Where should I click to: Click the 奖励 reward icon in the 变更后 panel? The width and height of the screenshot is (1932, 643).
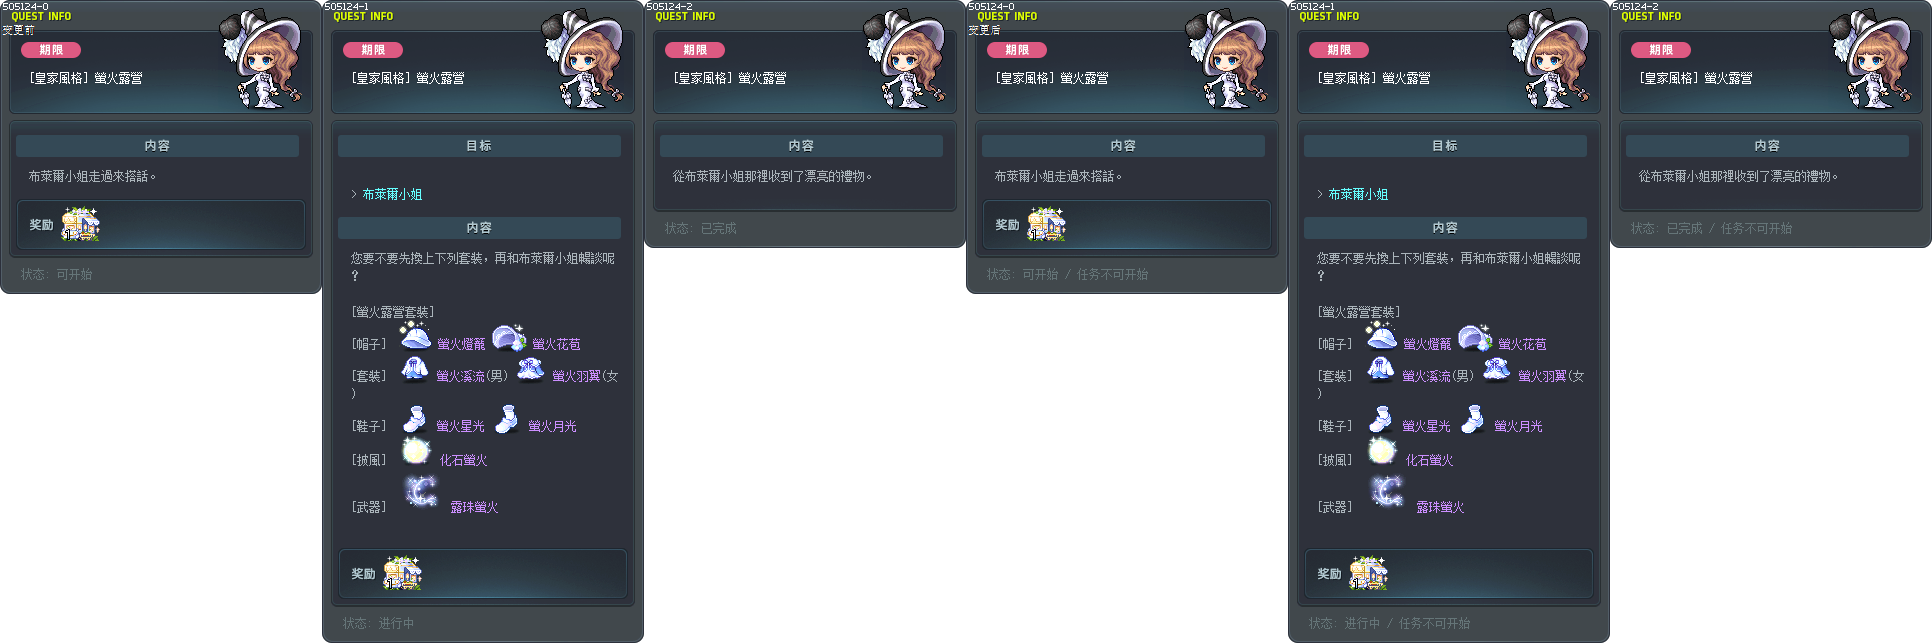1046,224
